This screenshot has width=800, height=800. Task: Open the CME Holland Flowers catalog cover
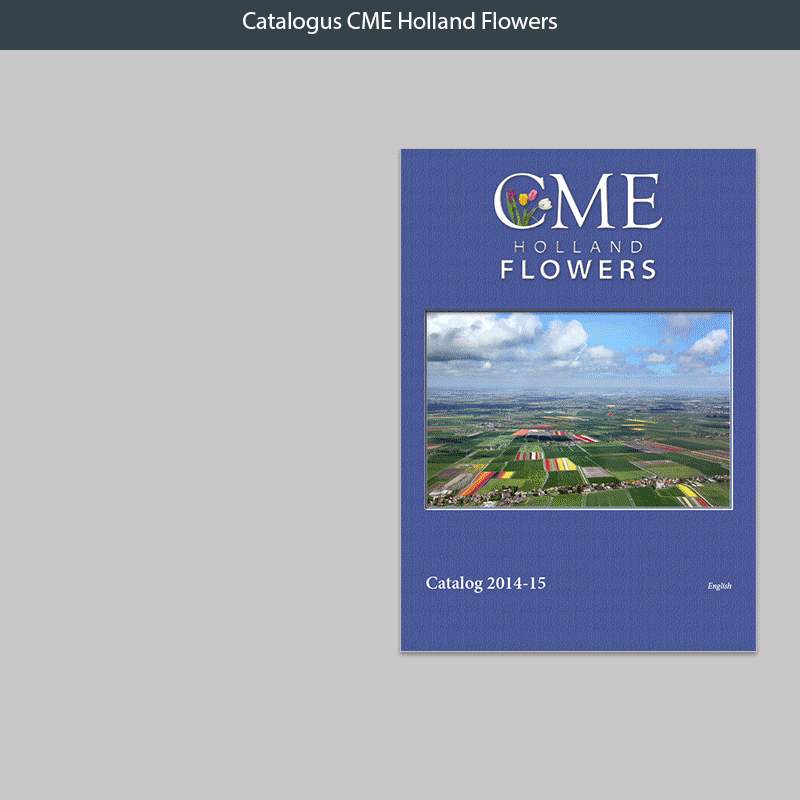point(578,400)
